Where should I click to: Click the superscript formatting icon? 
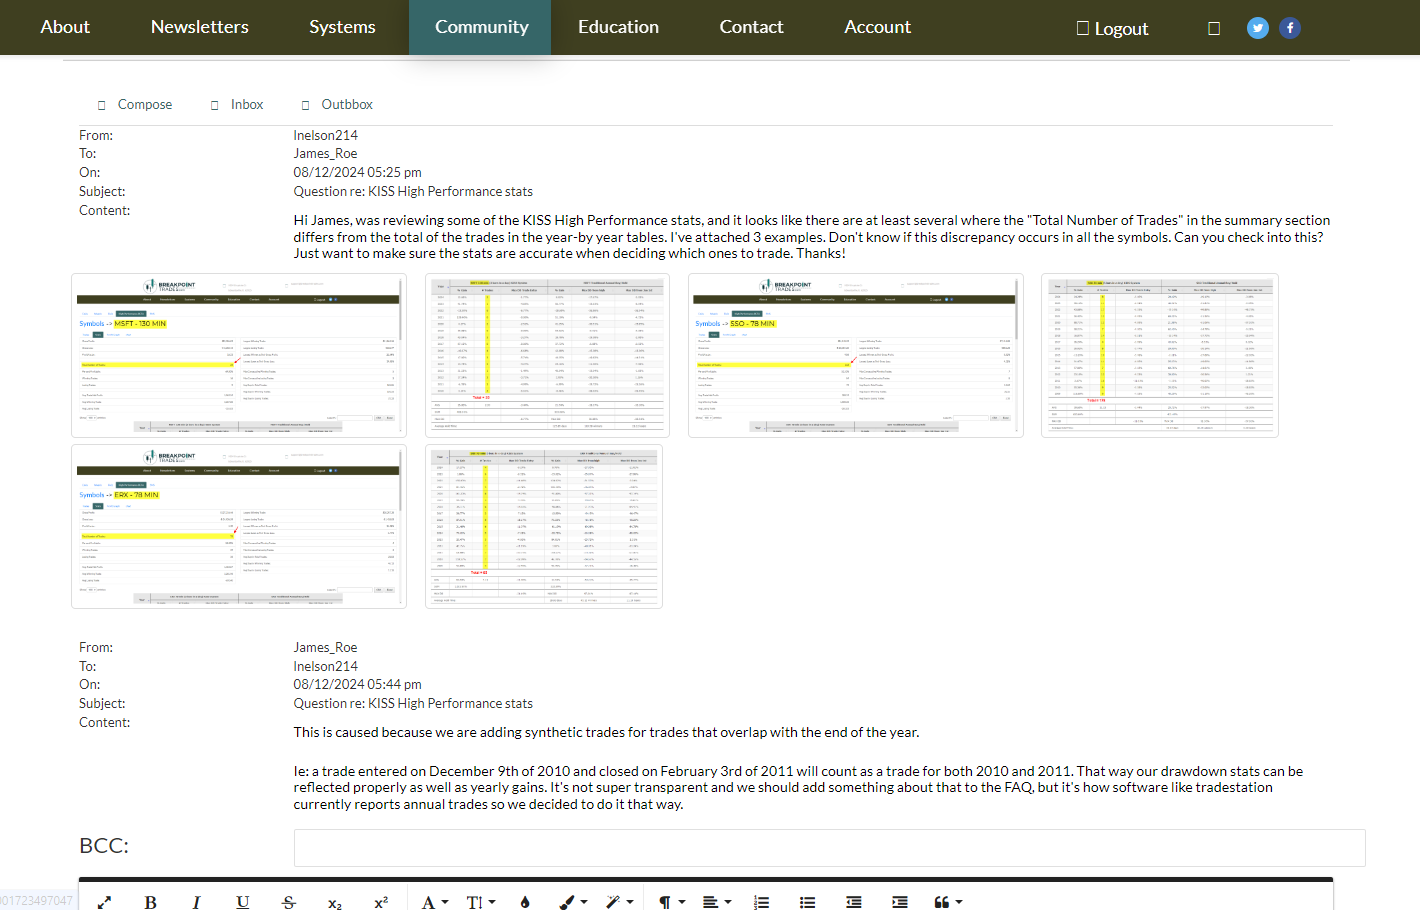(x=381, y=902)
